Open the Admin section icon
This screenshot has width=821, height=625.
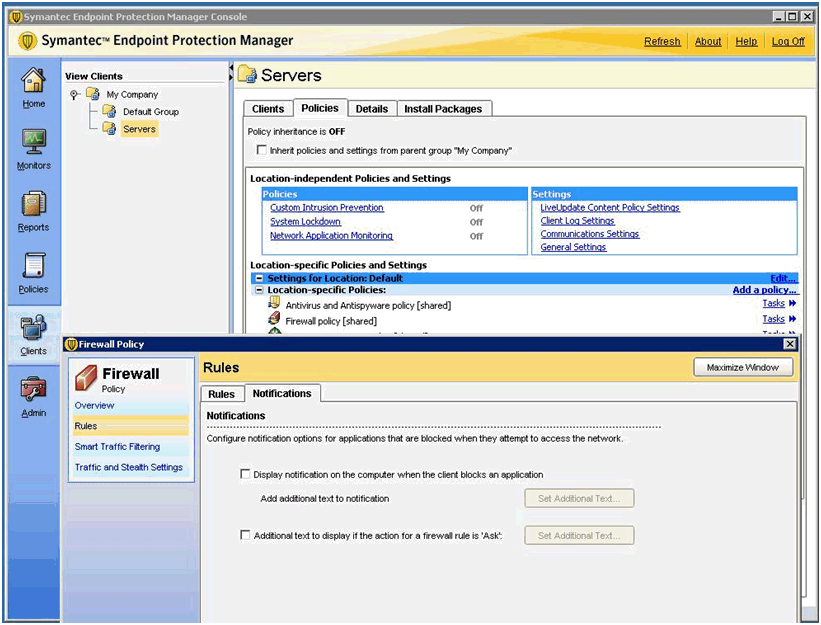(33, 390)
